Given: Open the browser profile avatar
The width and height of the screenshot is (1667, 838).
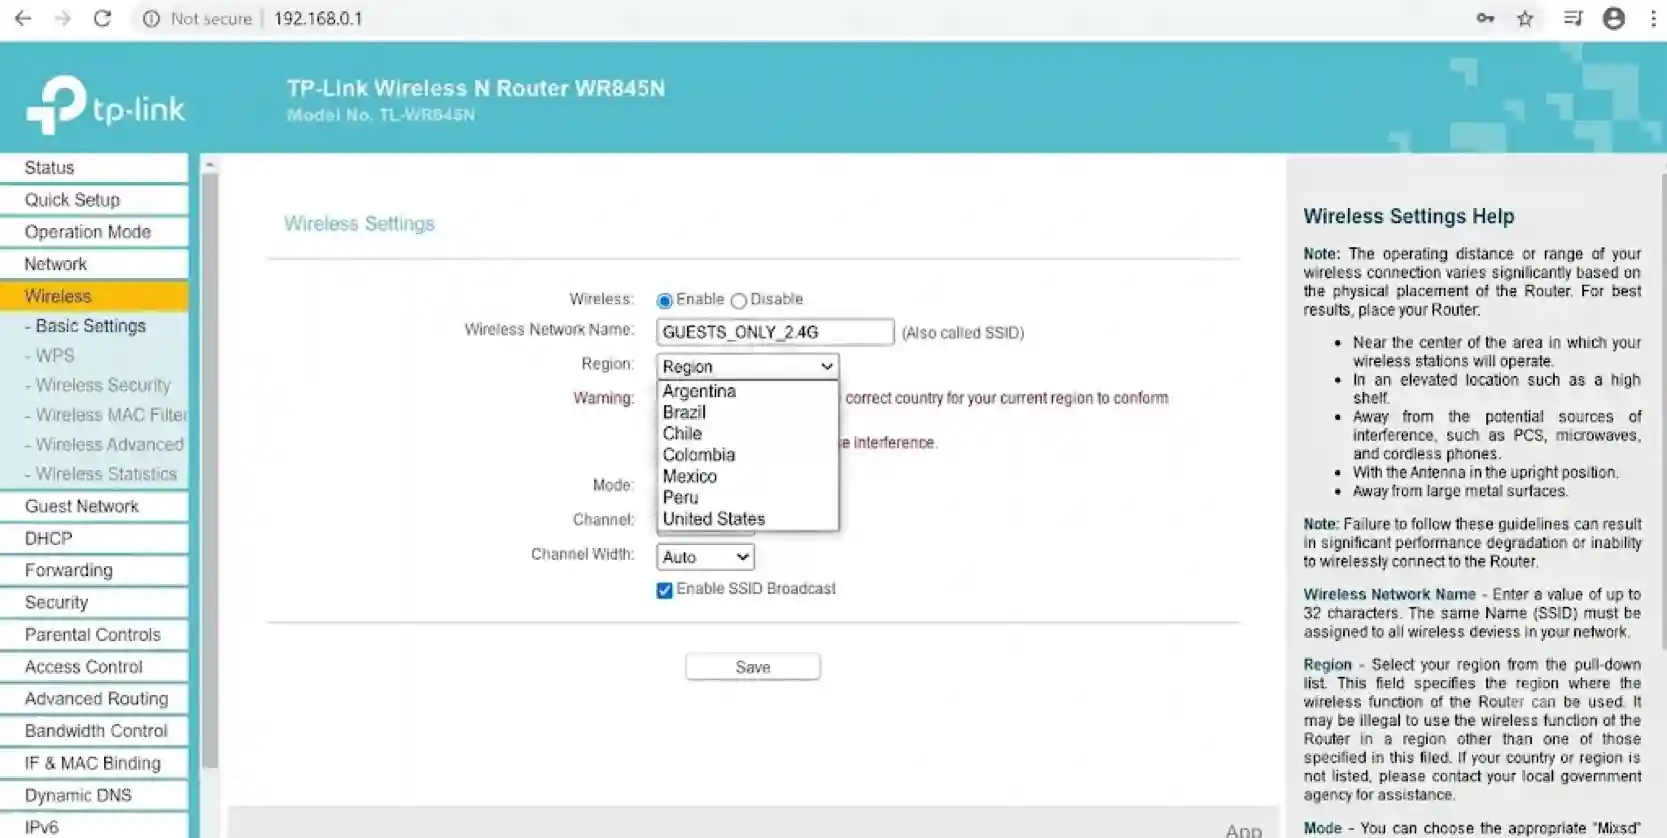Looking at the screenshot, I should click(1613, 18).
